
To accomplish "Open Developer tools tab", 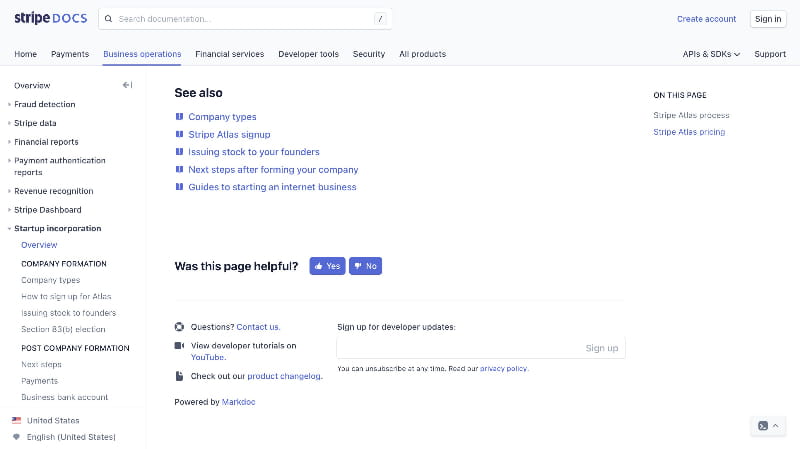I will (x=308, y=54).
